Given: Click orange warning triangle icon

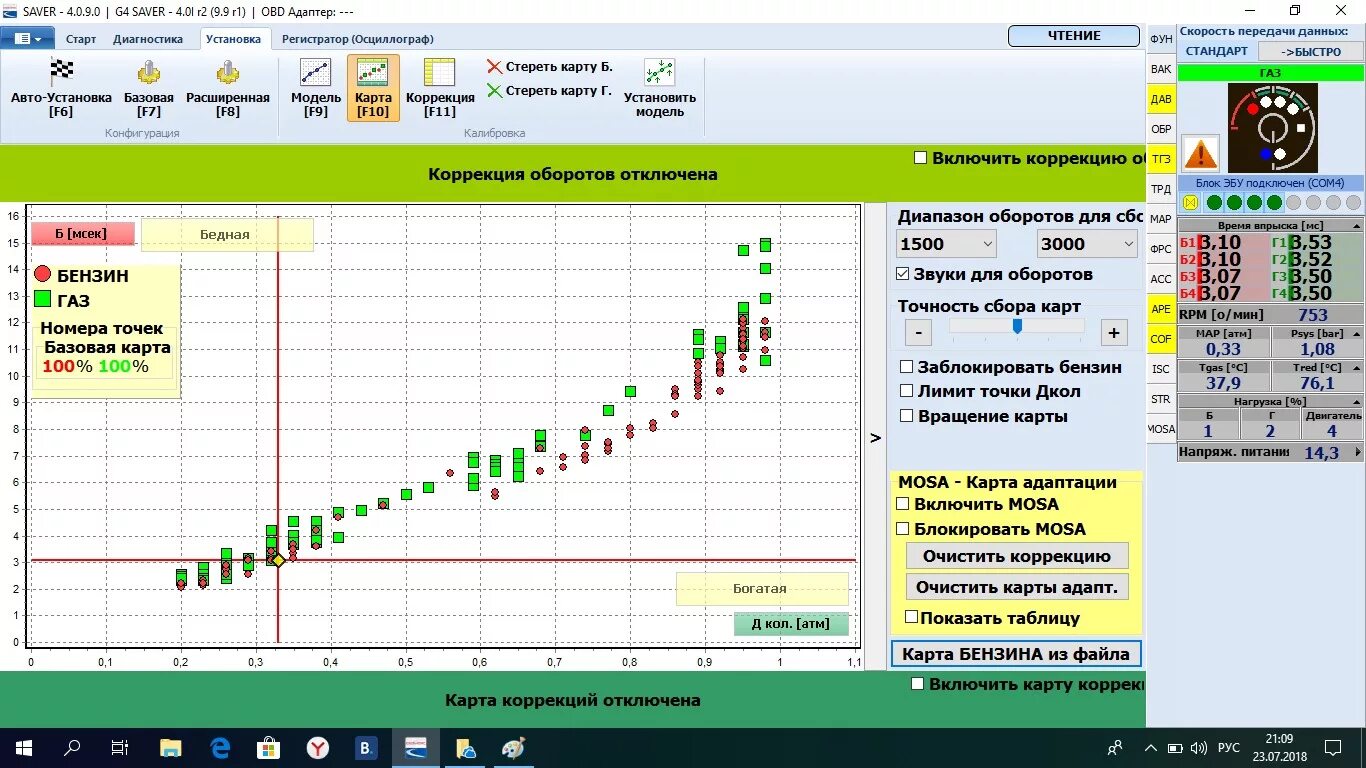Looking at the screenshot, I should coord(1201,153).
